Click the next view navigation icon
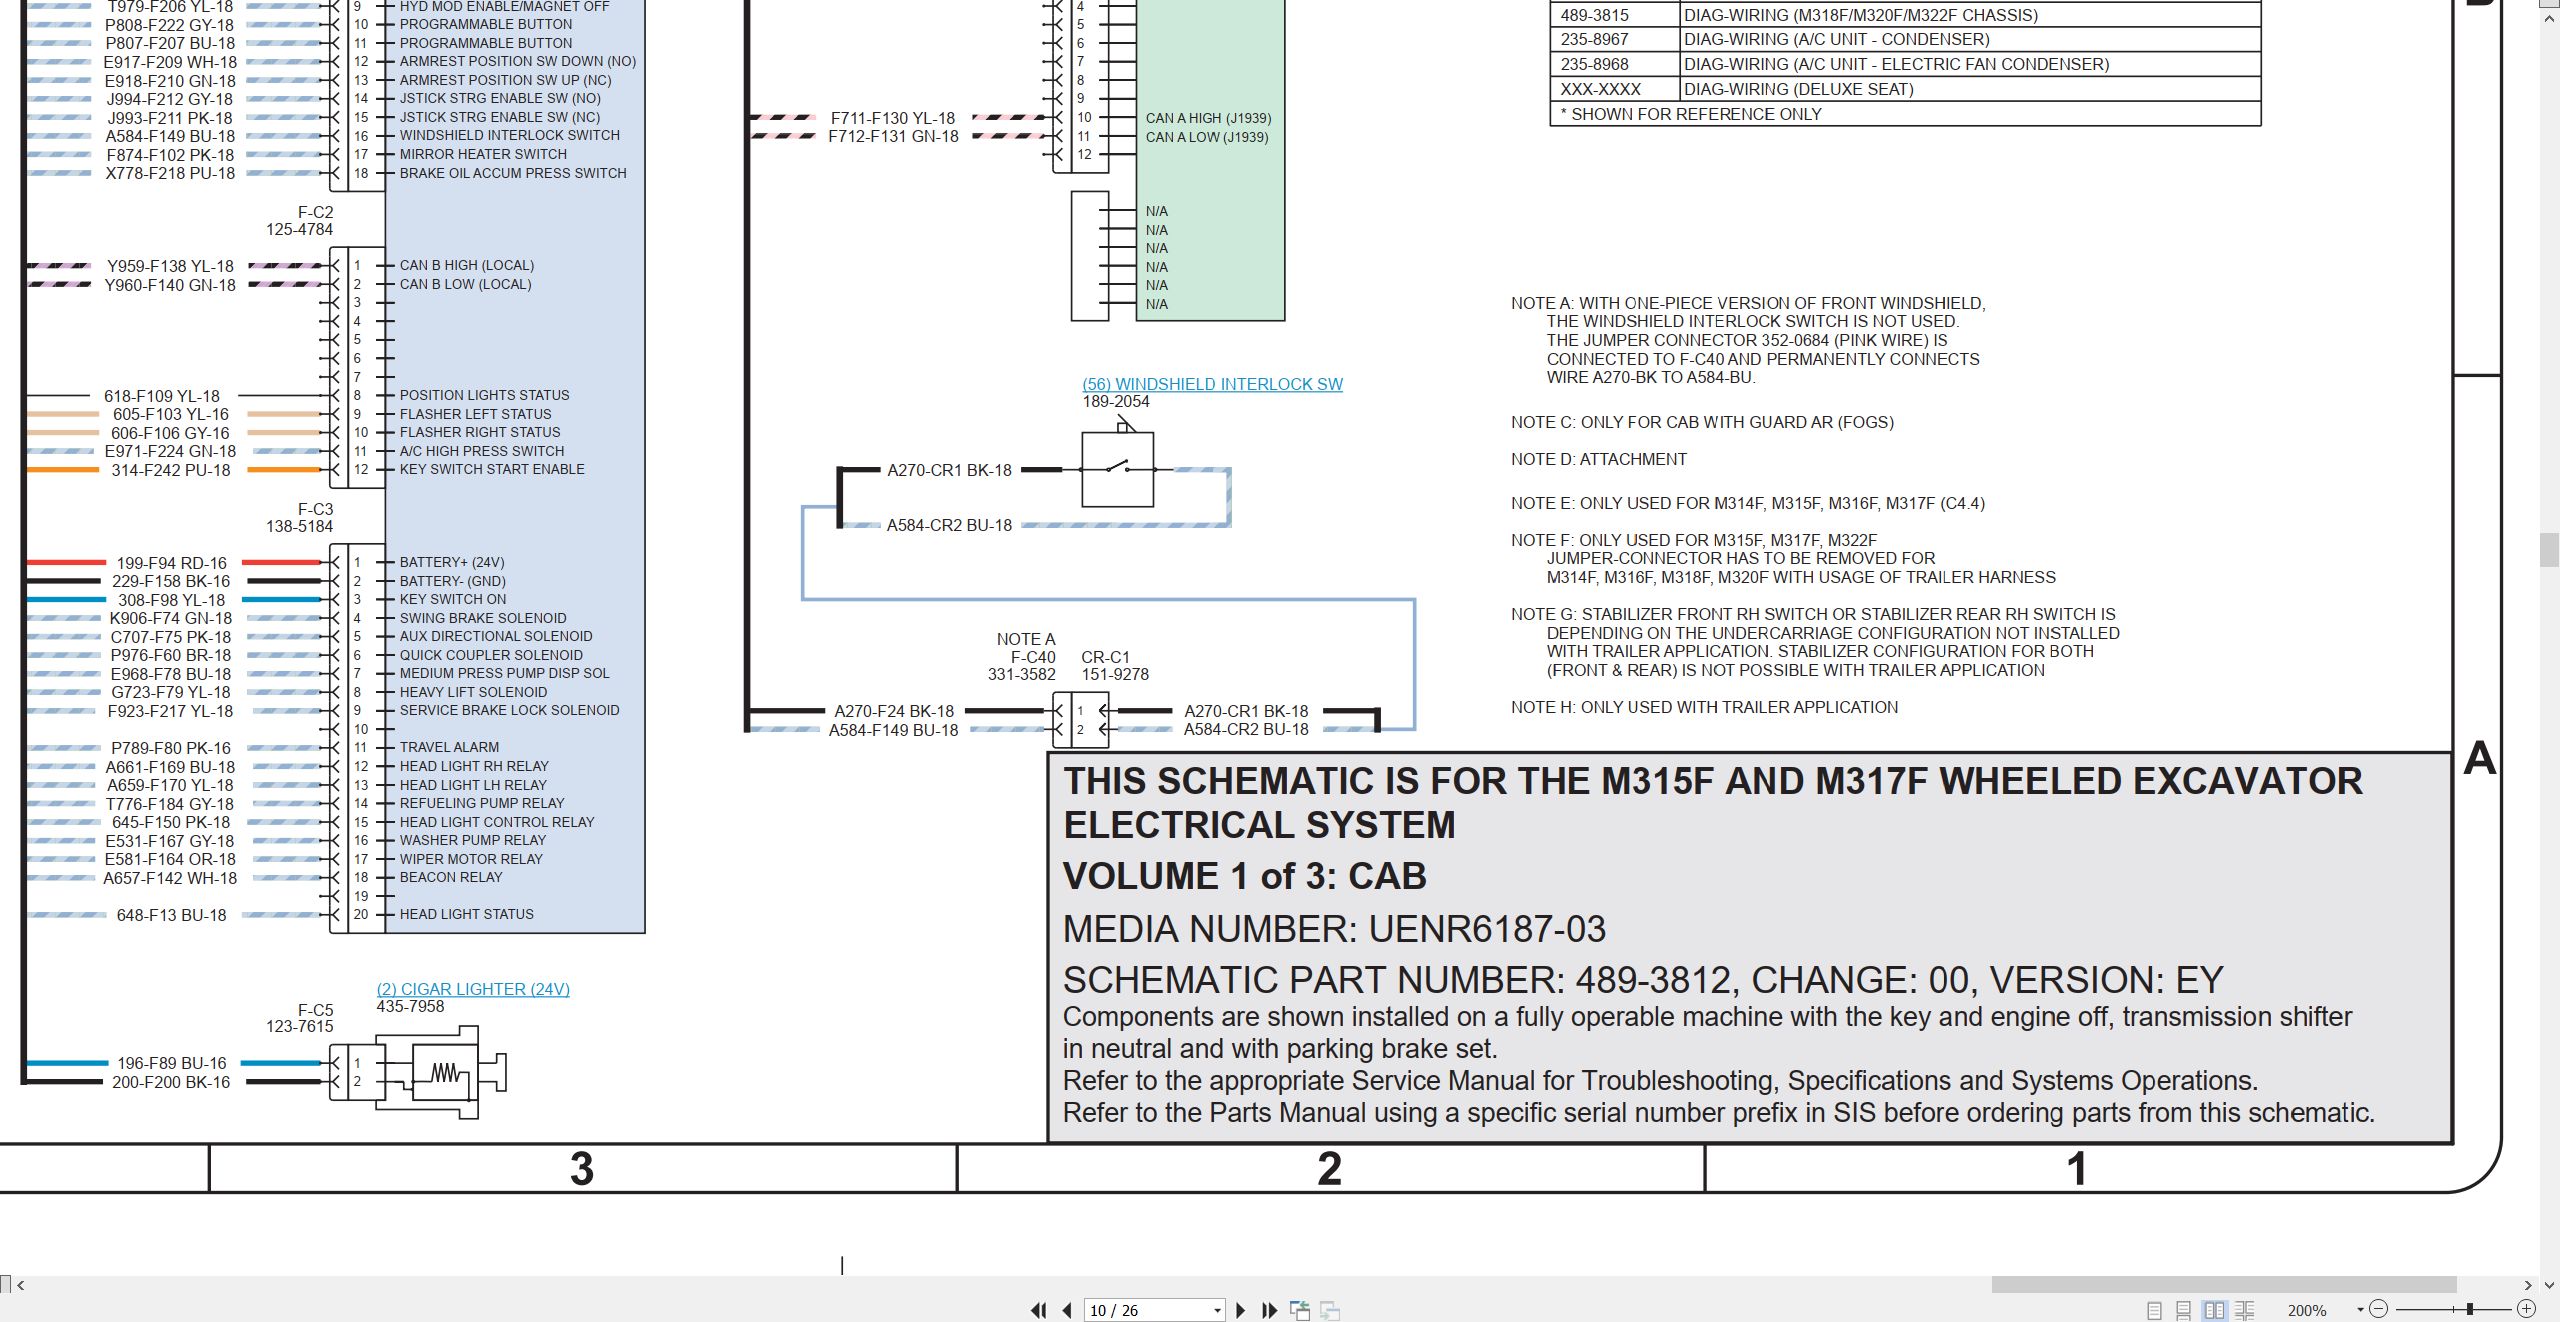 (1330, 1310)
